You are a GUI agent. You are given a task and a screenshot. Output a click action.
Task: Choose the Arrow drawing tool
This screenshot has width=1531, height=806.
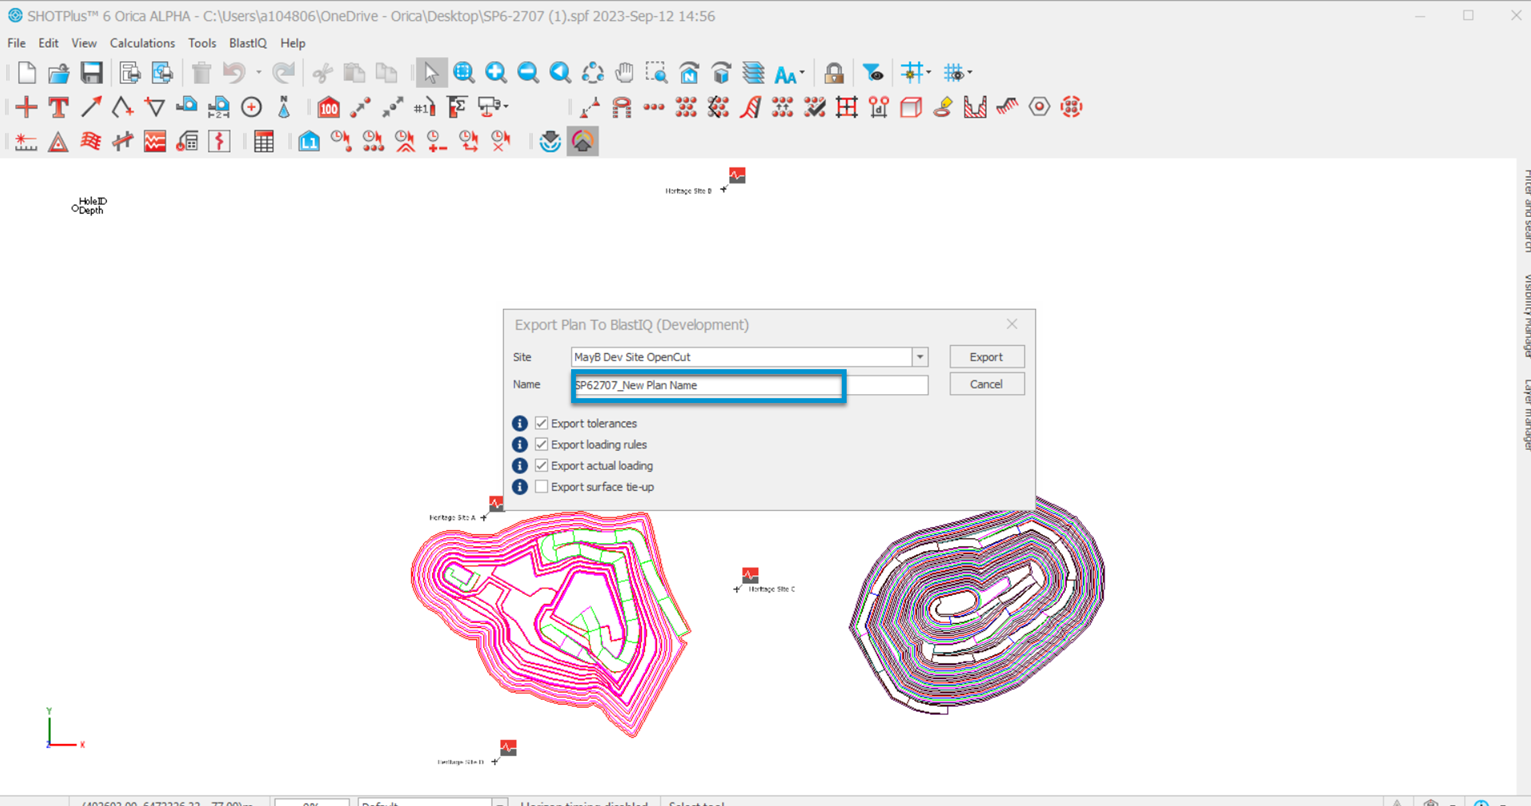click(x=91, y=107)
